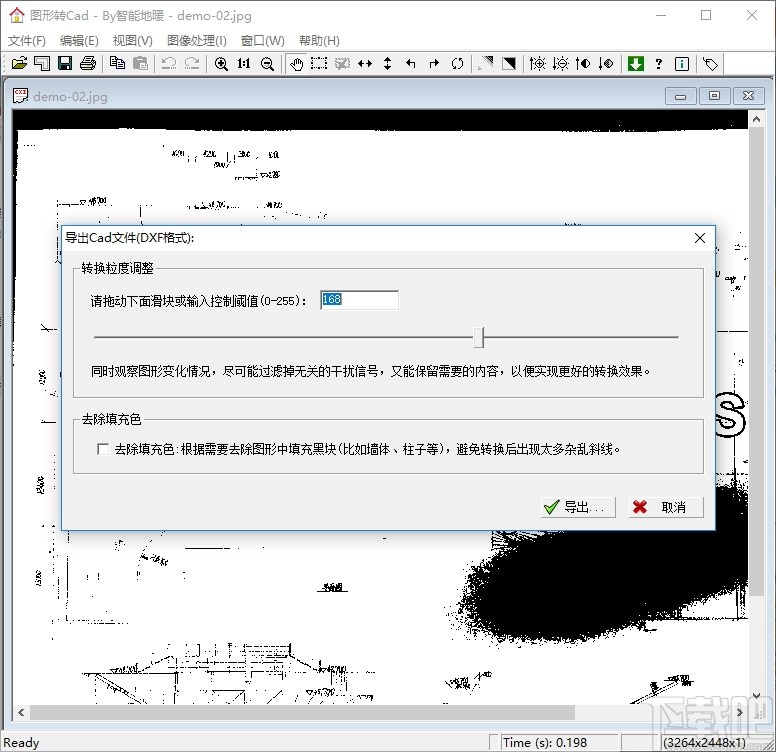Click the tag icon in toolbar
776x752 pixels.
[711, 63]
